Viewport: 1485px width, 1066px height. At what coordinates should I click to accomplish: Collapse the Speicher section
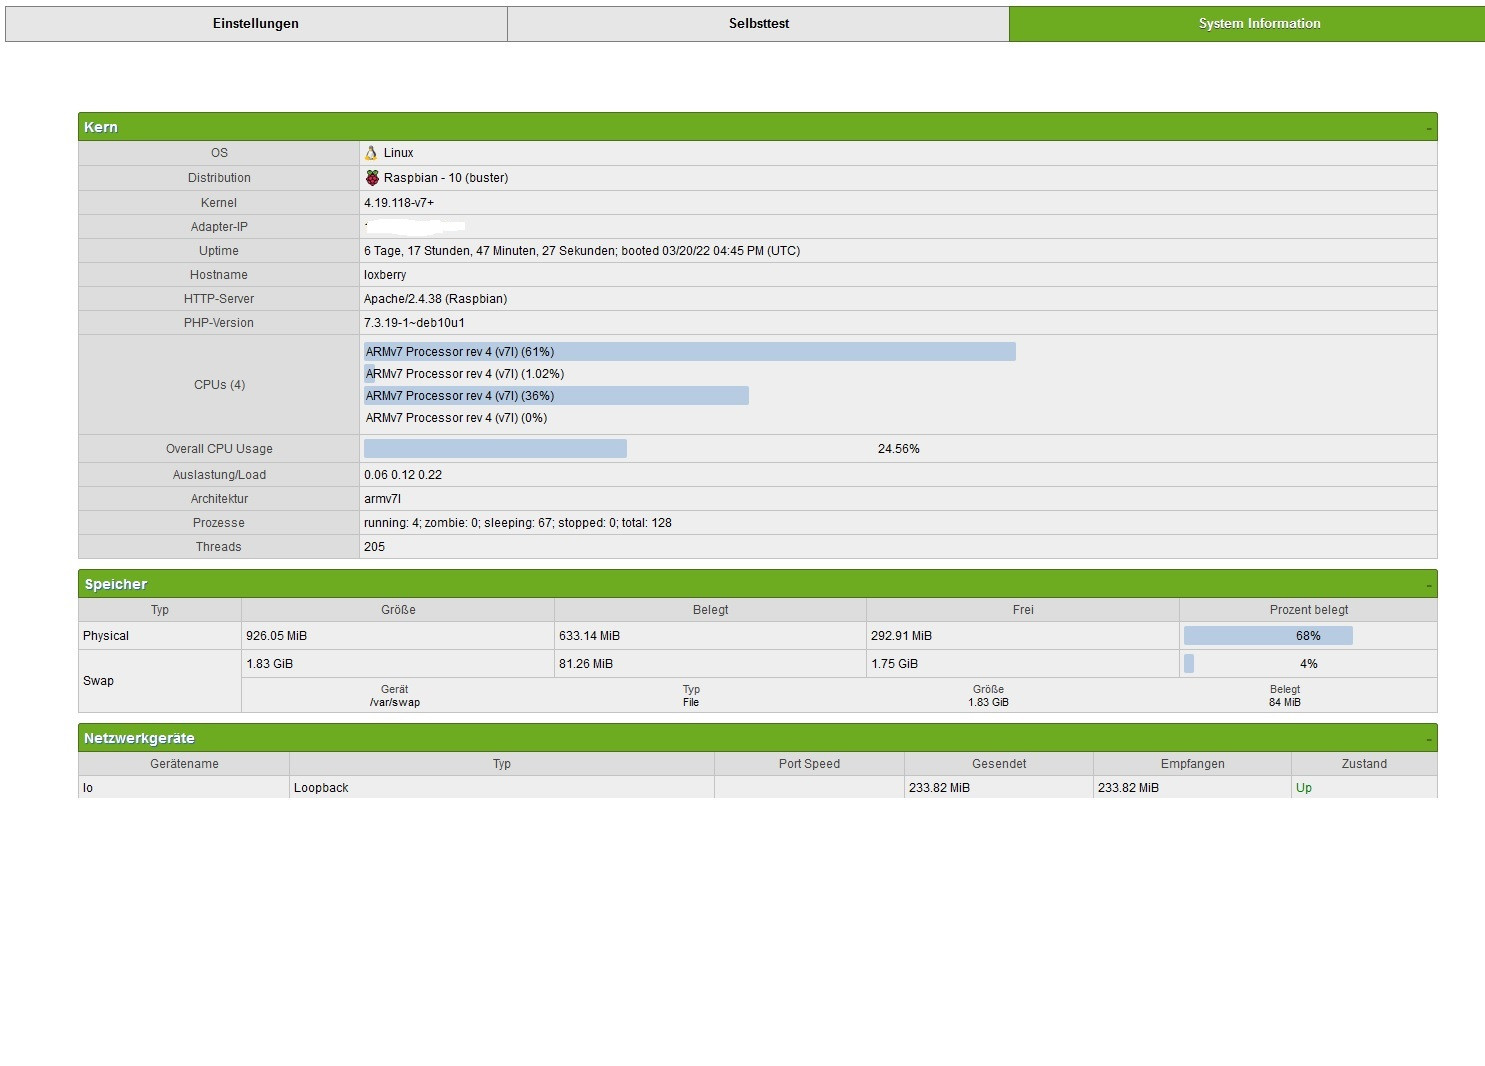[x=1428, y=585]
